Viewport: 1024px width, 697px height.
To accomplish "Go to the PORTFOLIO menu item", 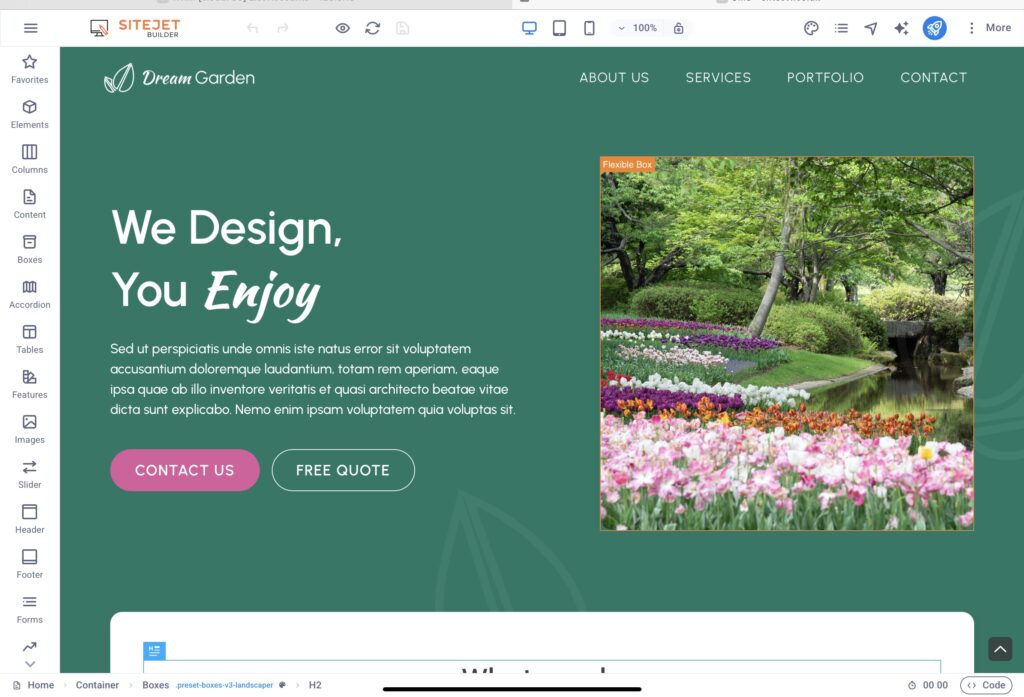I will (825, 78).
